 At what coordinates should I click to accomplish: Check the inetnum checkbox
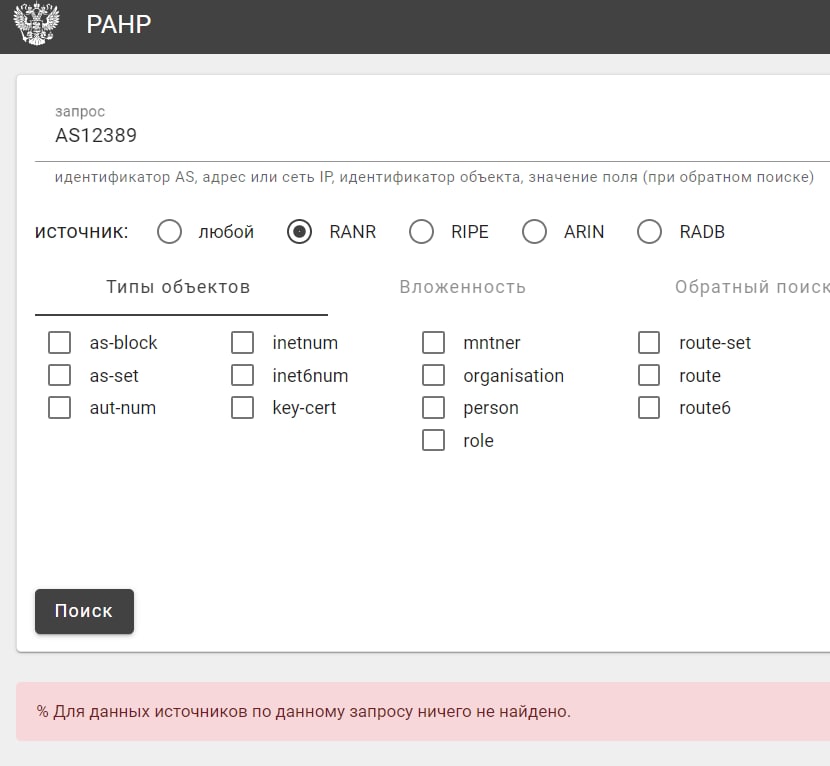[x=242, y=343]
